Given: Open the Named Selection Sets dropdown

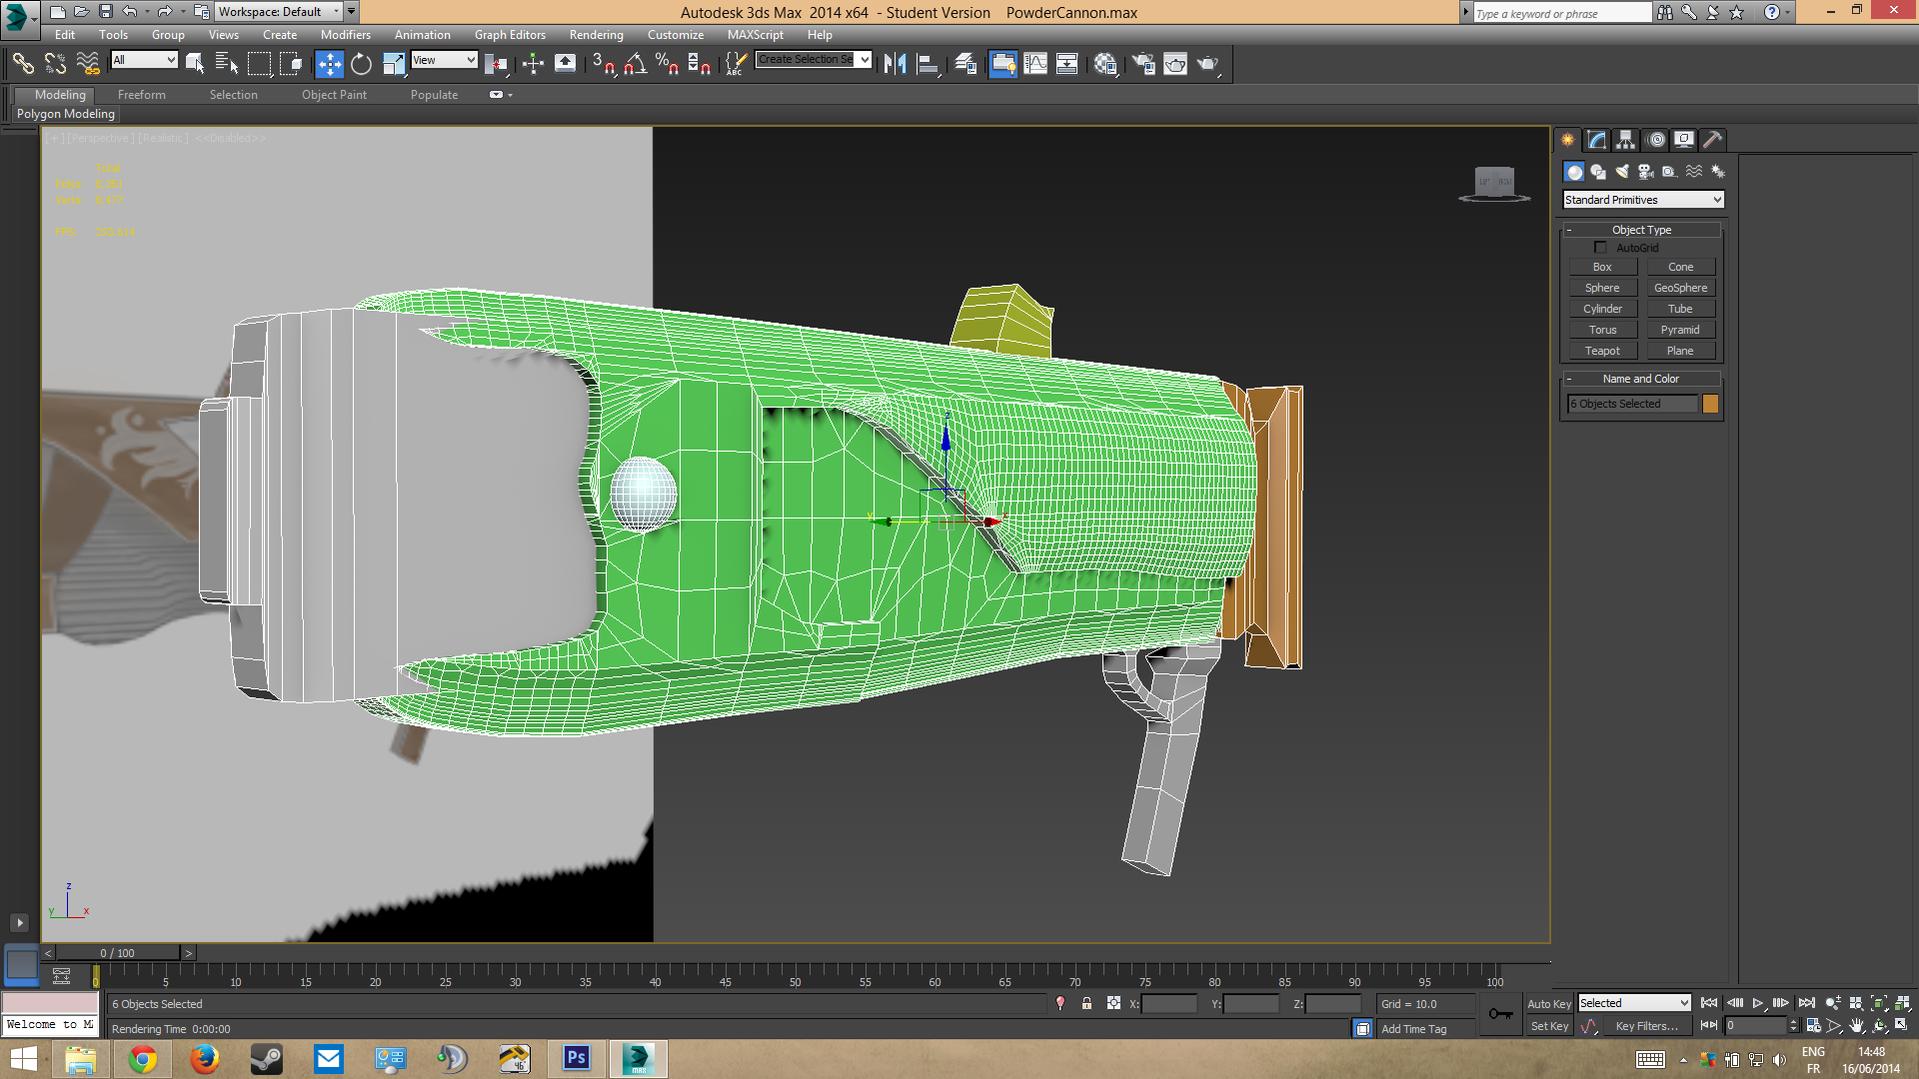Looking at the screenshot, I should (x=814, y=60).
